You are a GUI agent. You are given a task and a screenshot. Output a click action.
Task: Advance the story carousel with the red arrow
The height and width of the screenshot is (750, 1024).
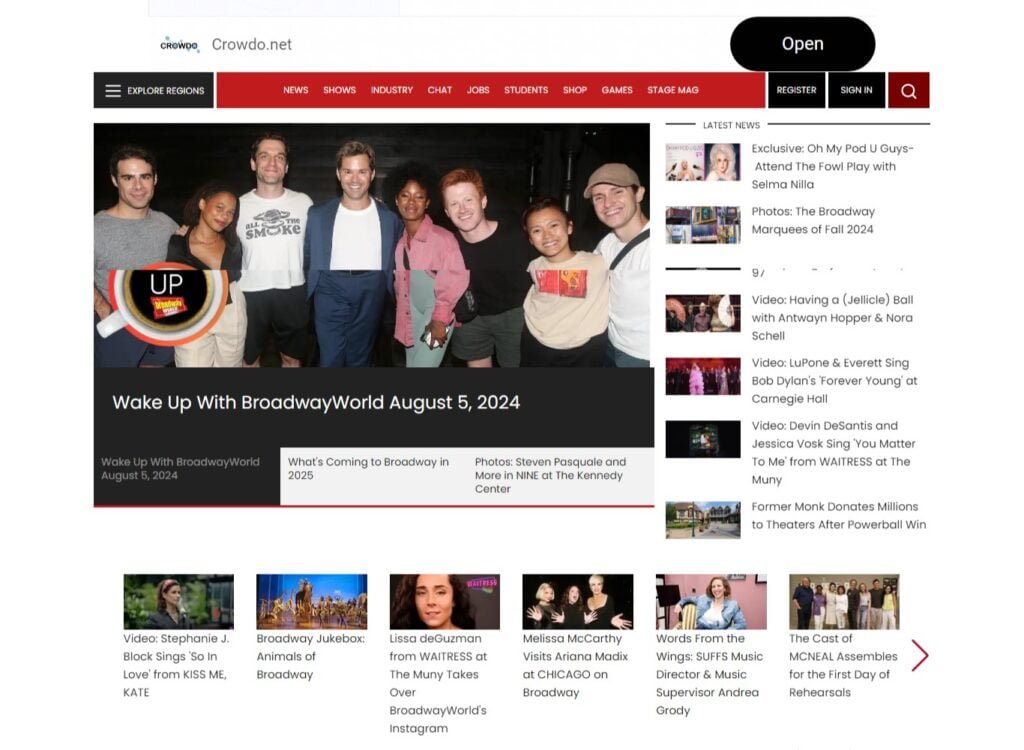click(x=920, y=656)
